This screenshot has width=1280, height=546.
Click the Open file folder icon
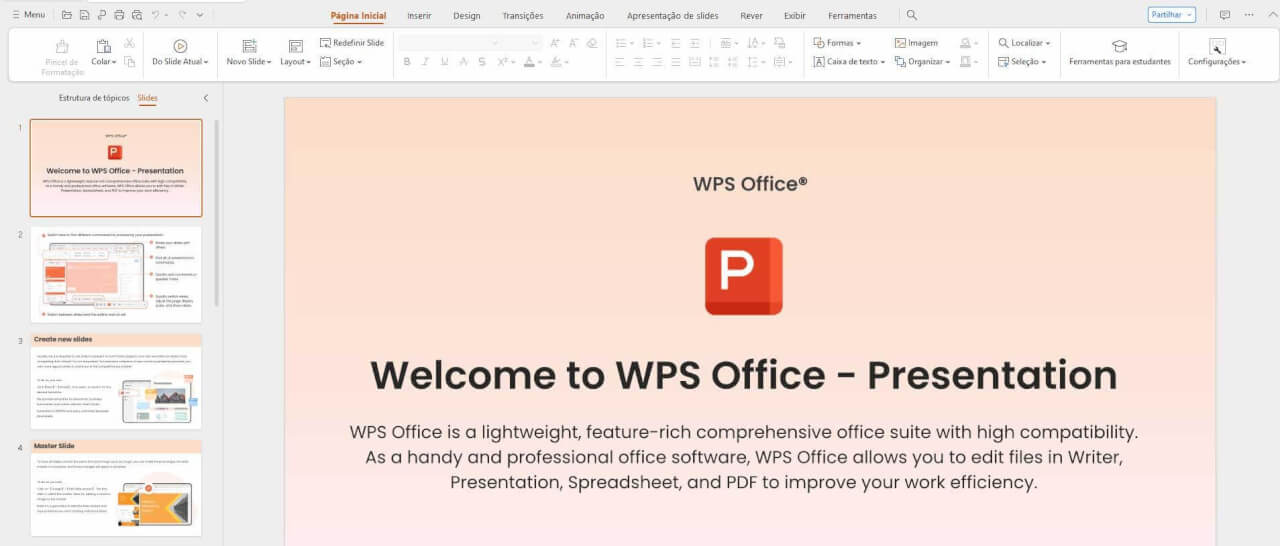click(66, 15)
